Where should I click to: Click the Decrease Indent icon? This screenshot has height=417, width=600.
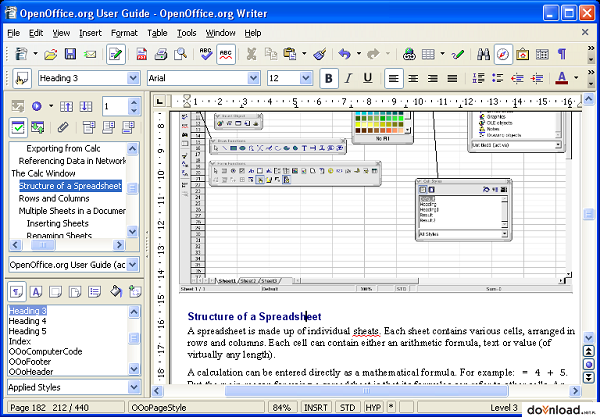click(517, 78)
